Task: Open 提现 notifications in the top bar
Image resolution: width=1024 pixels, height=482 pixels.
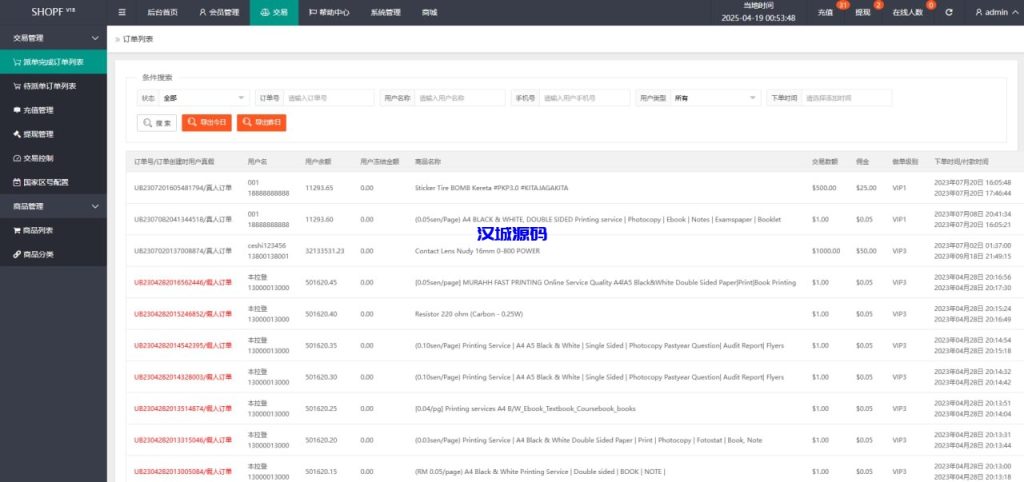Action: [862, 13]
